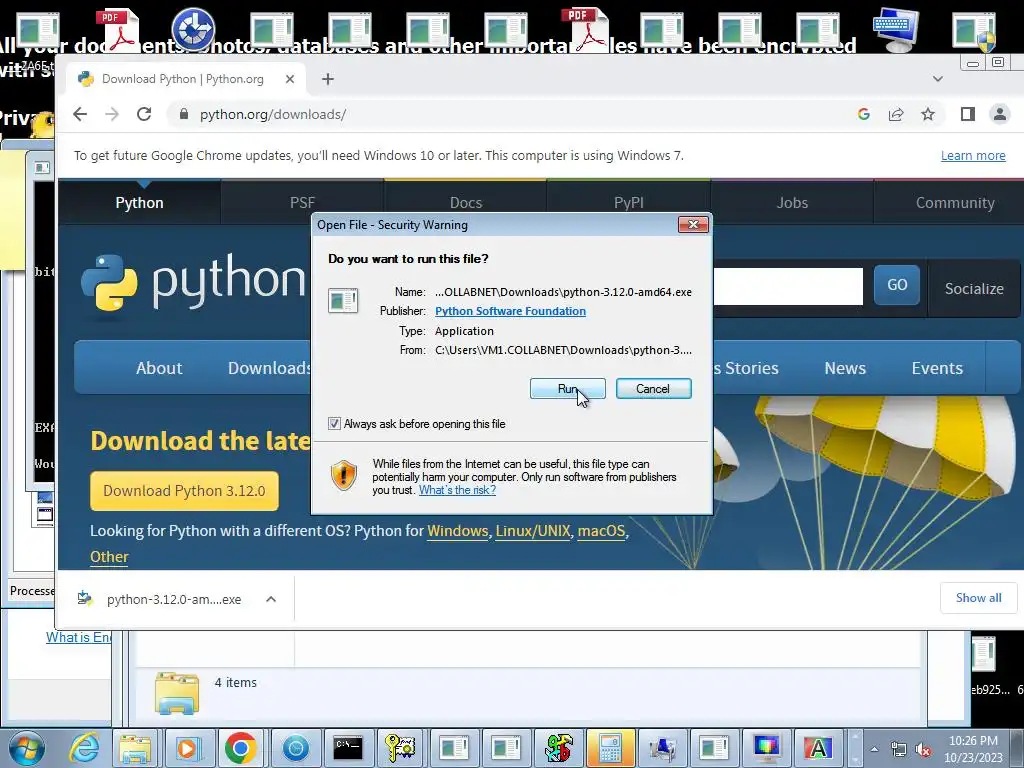Switch to the Community tab
This screenshot has width=1024, height=768.
coord(955,202)
